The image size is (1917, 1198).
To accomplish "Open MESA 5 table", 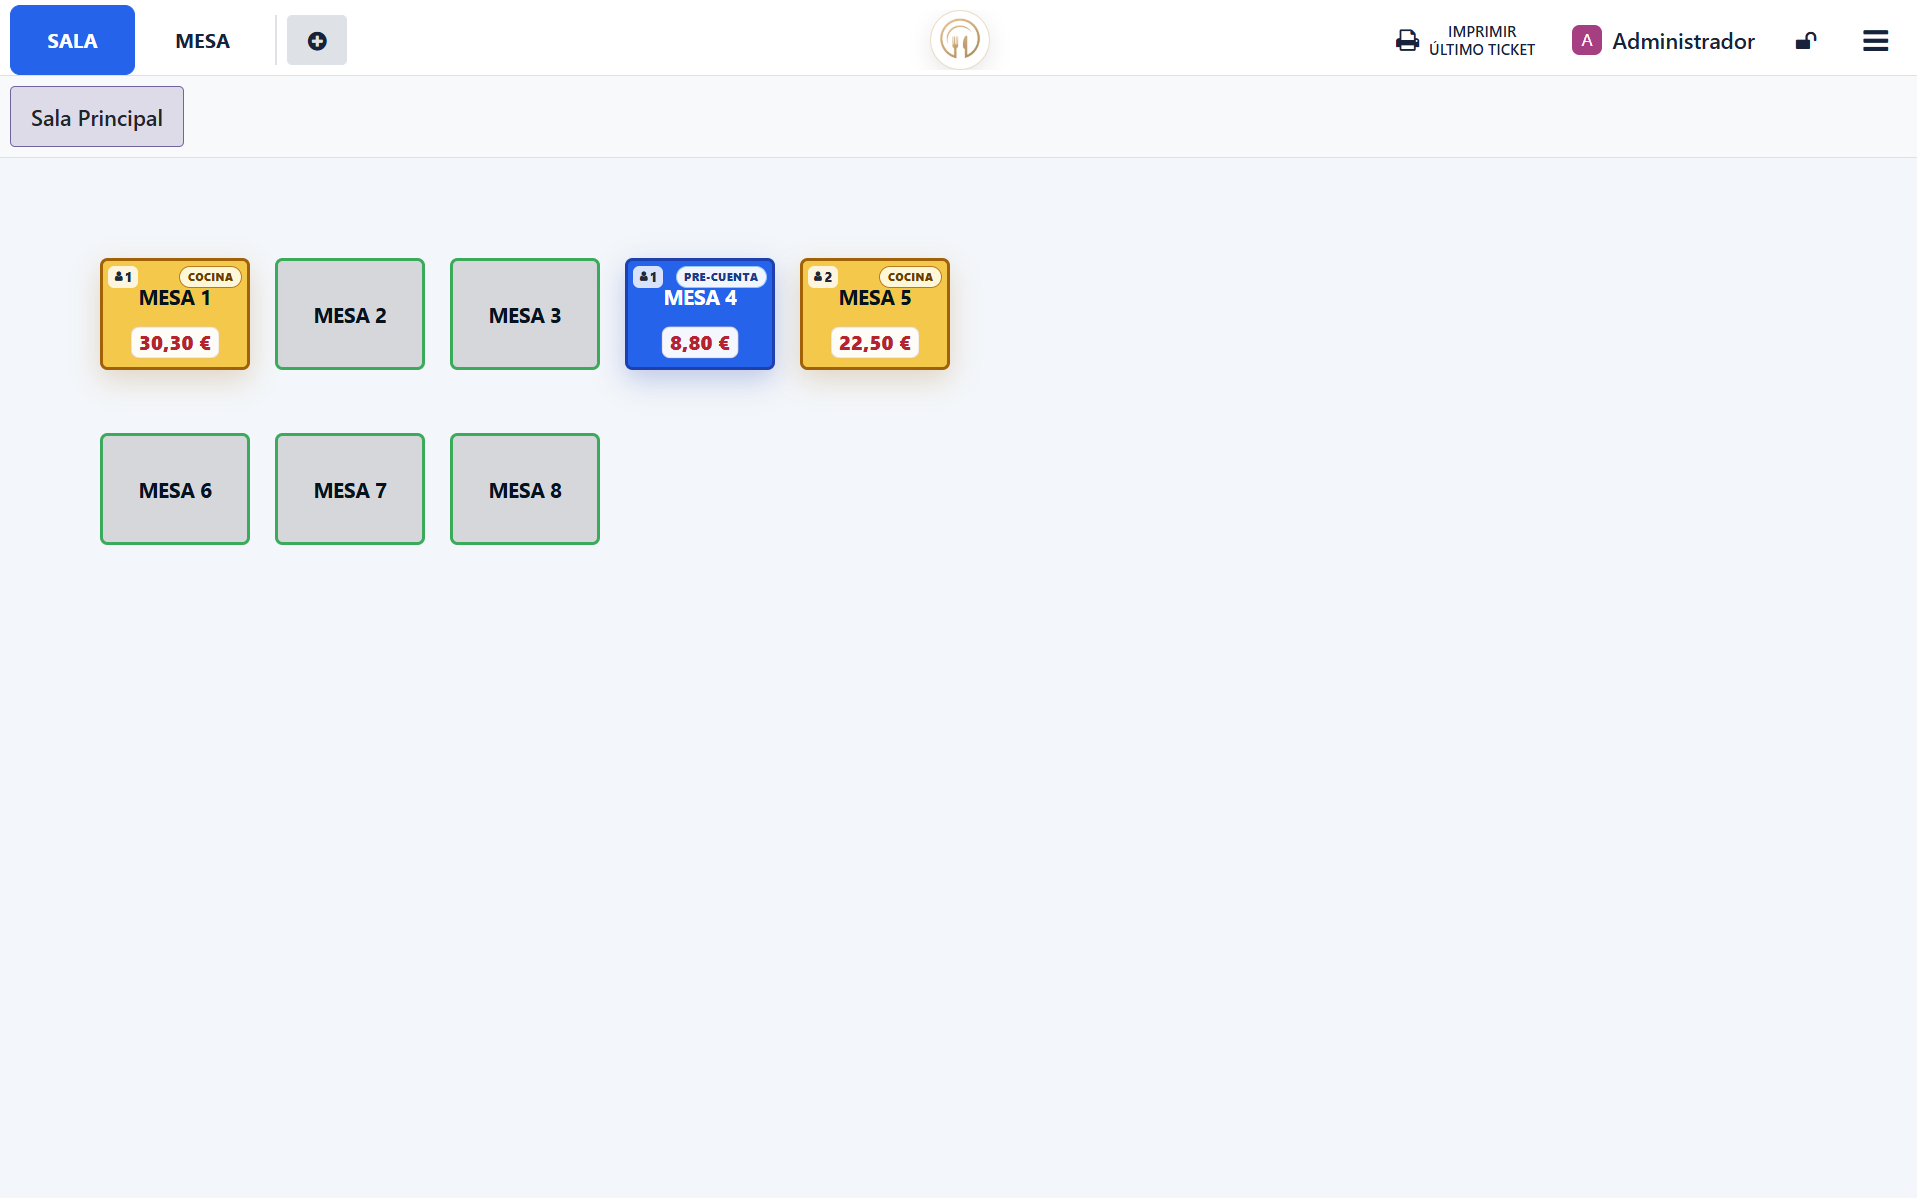I will pos(875,314).
